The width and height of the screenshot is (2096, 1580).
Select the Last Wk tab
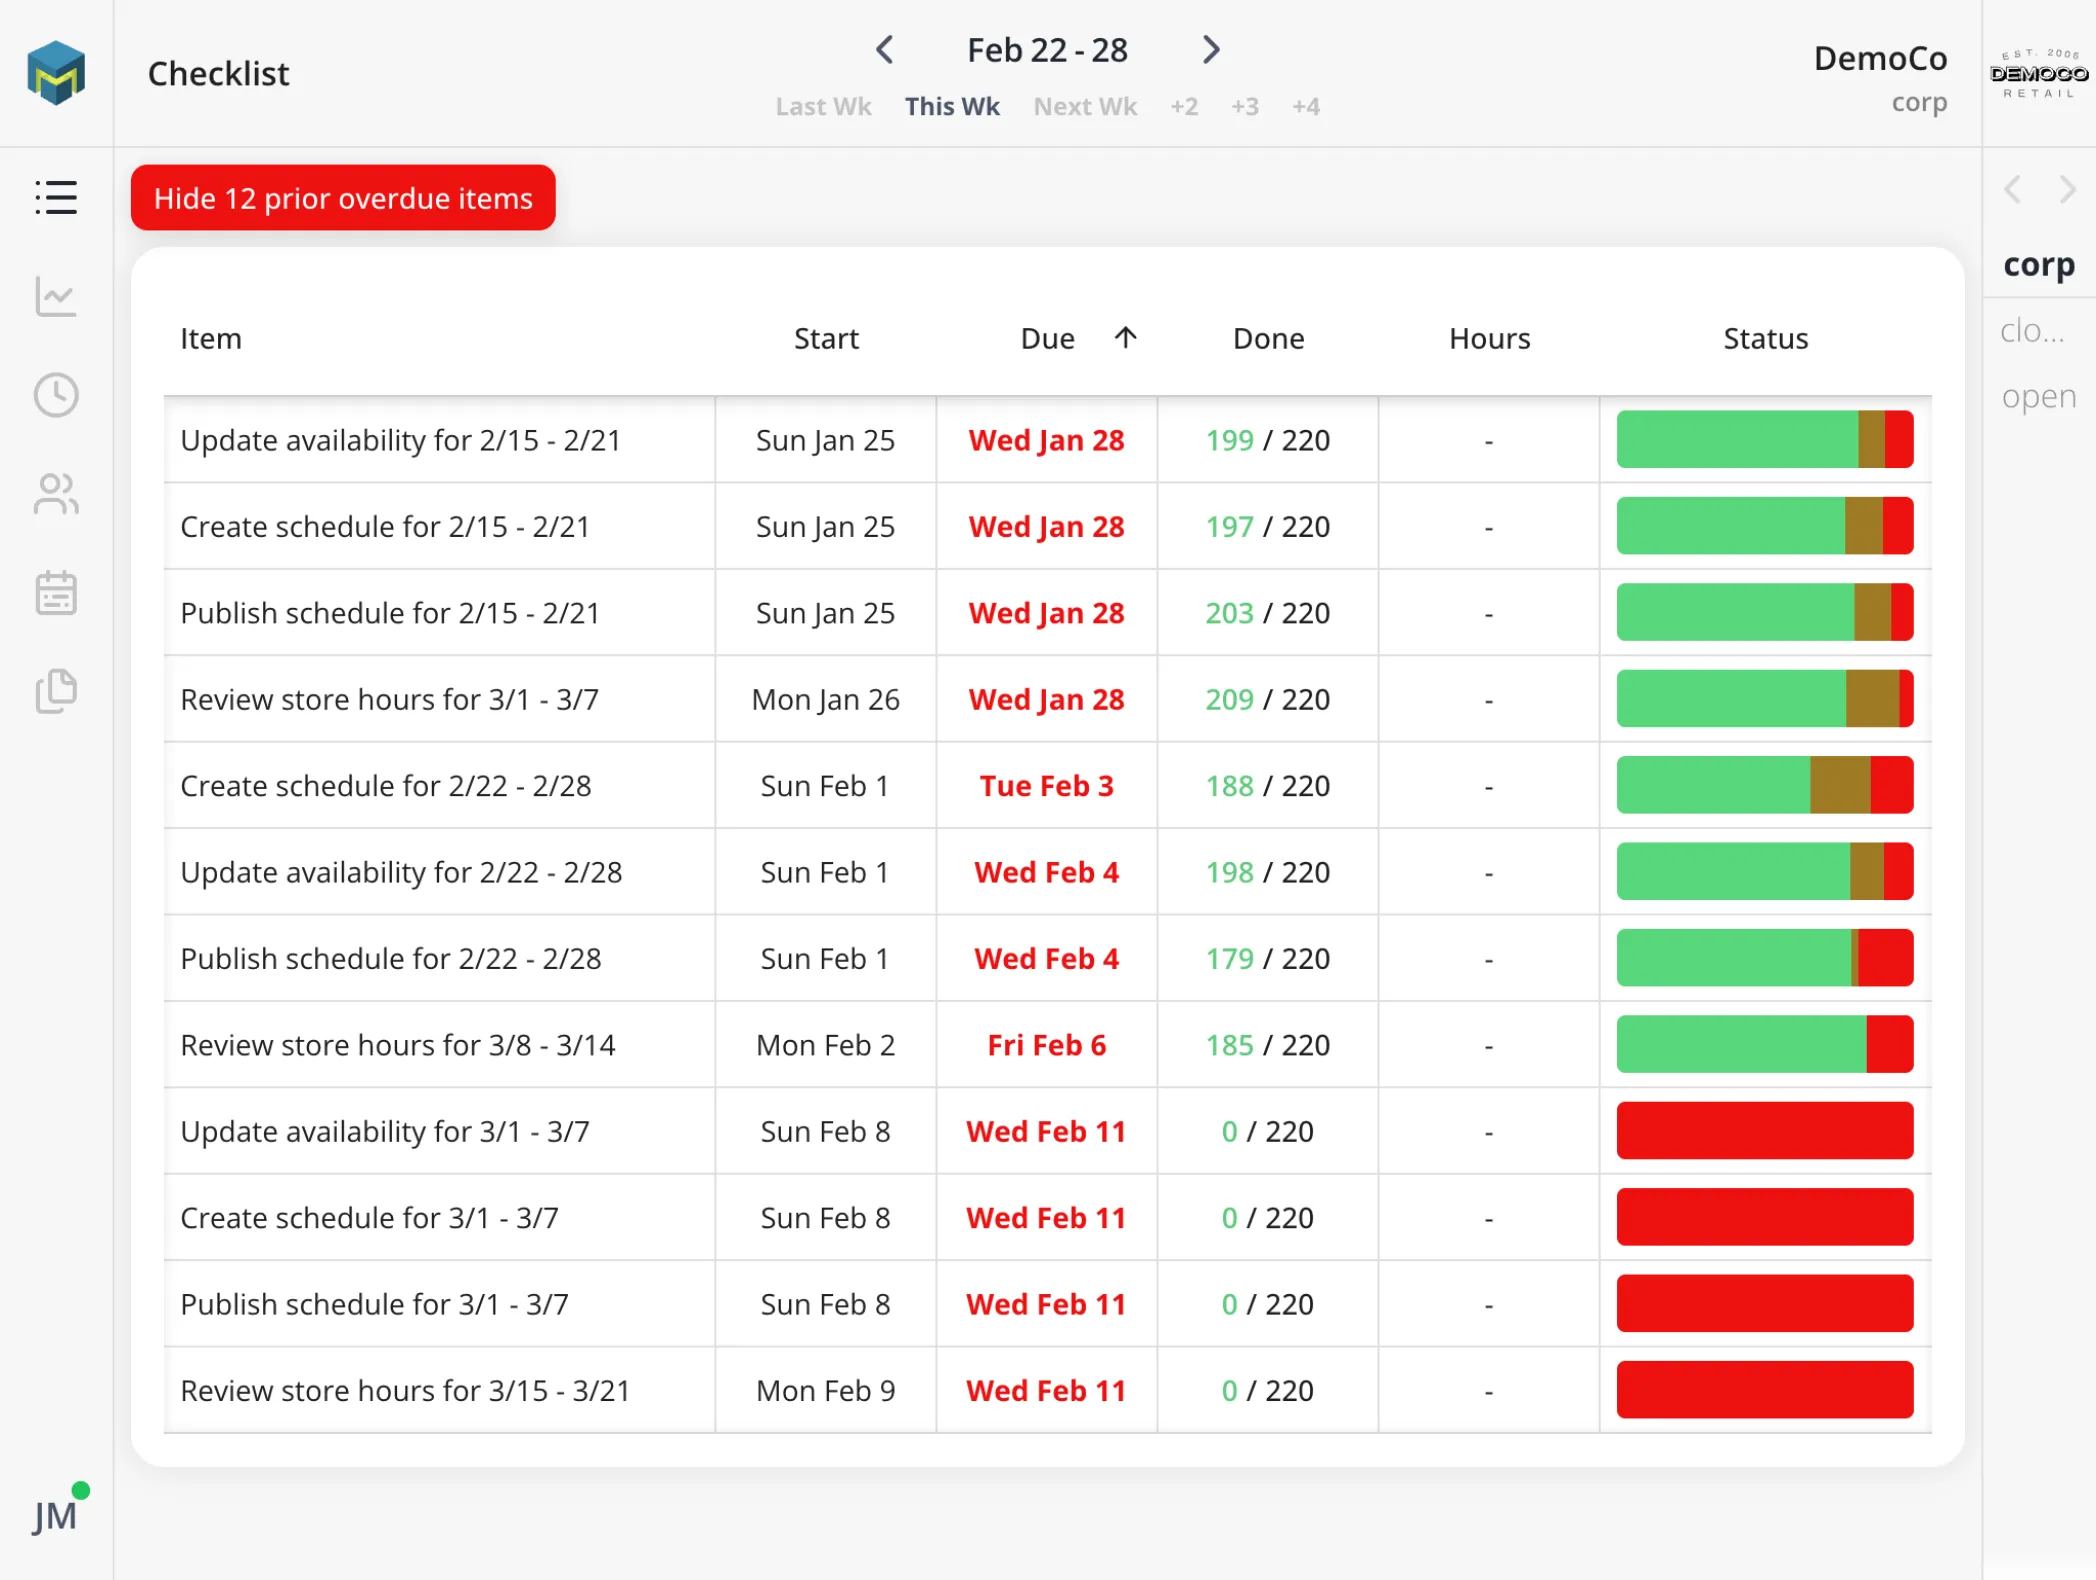823,106
